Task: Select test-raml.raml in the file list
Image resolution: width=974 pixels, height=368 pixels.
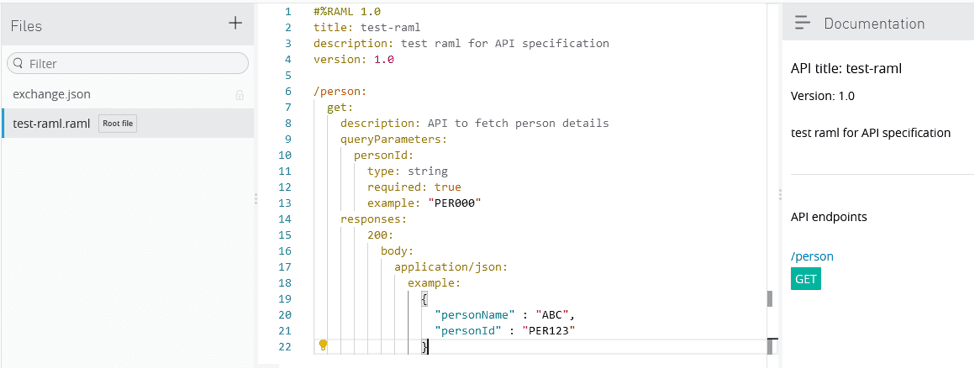Action: (x=127, y=123)
